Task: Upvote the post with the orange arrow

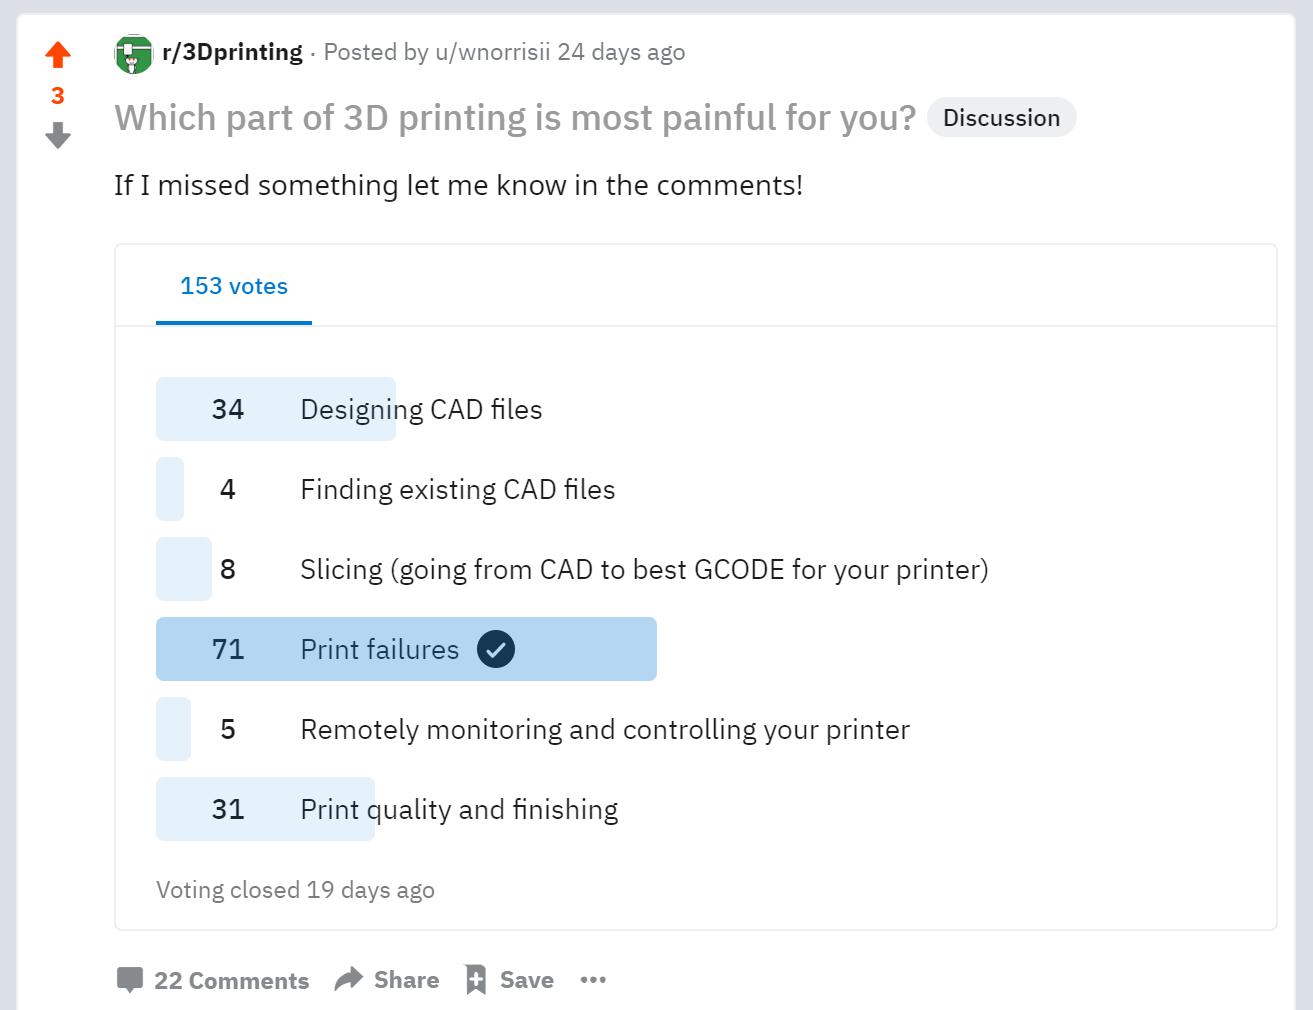Action: click(x=58, y=54)
